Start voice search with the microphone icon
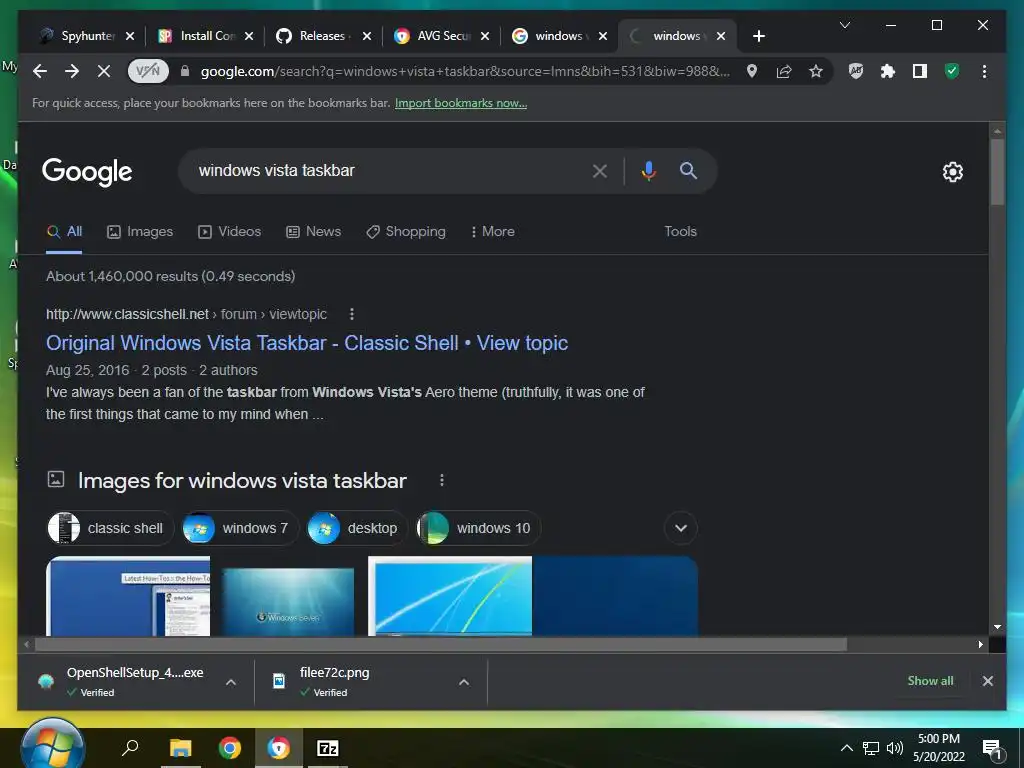 click(648, 171)
